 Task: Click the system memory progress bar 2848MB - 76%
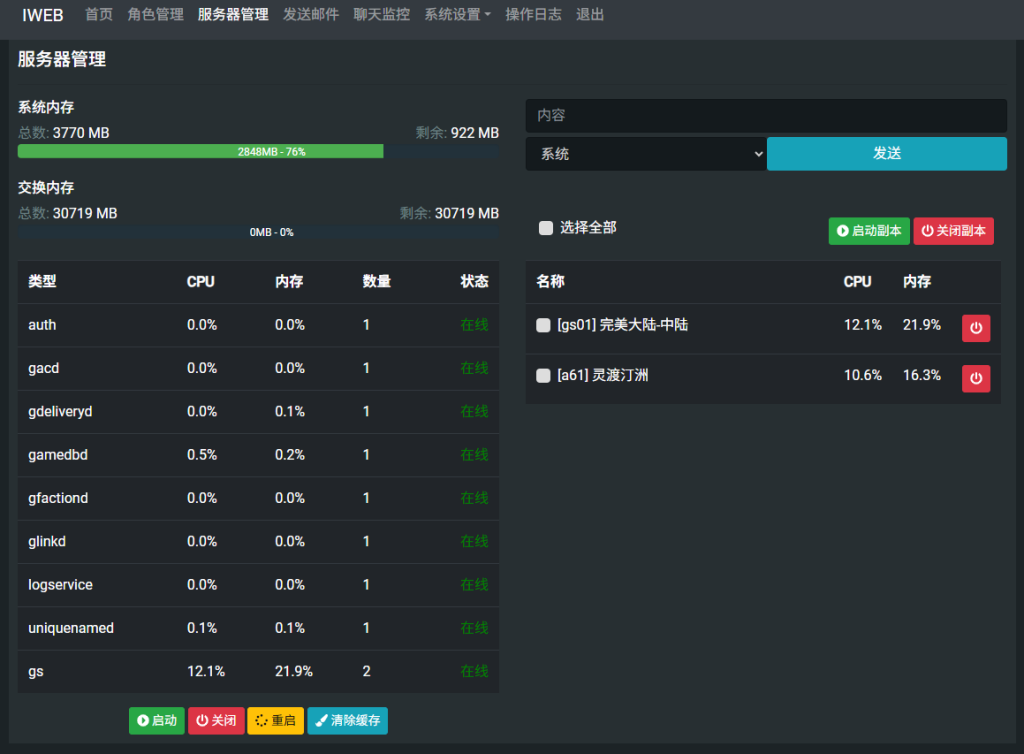[258, 151]
